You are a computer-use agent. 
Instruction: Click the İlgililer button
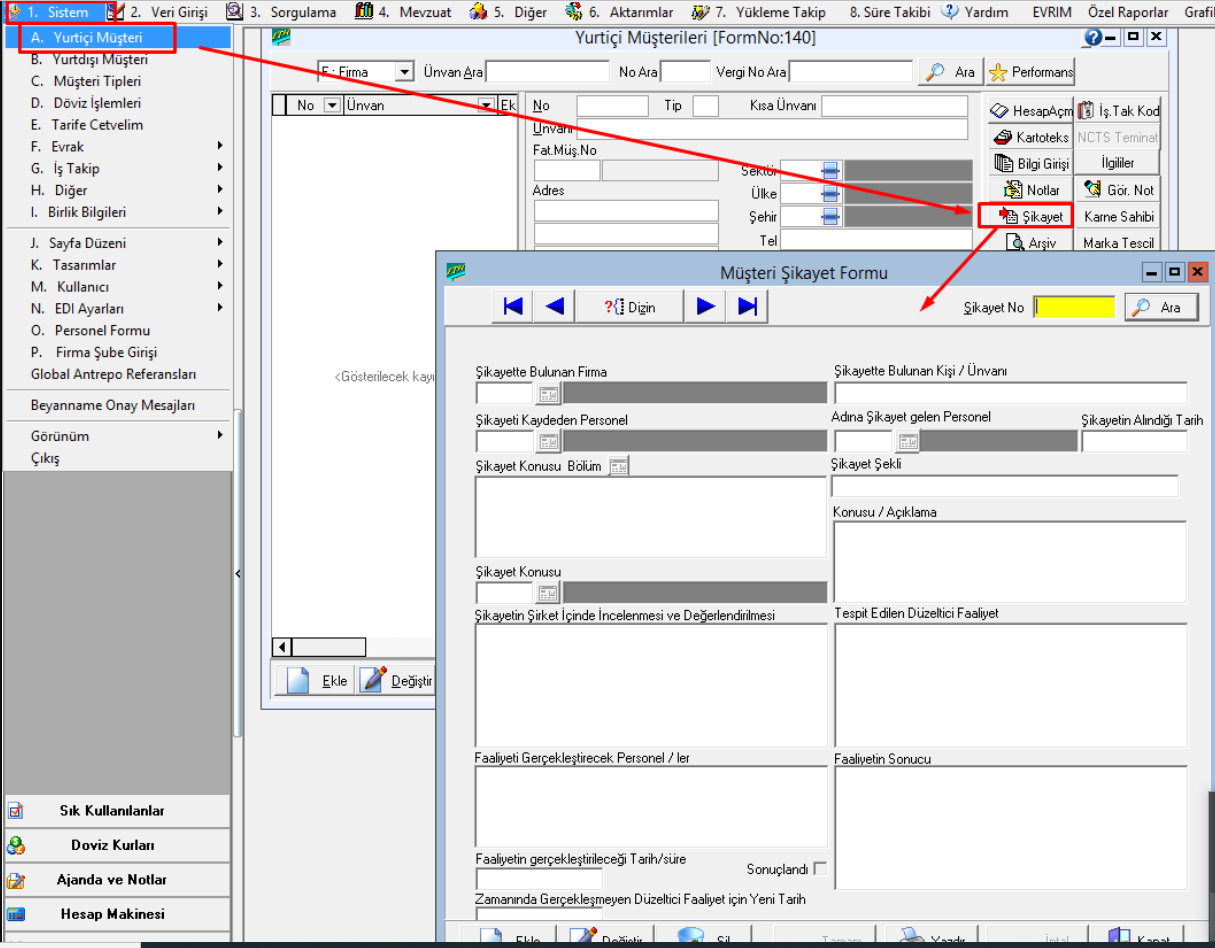[x=1118, y=163]
